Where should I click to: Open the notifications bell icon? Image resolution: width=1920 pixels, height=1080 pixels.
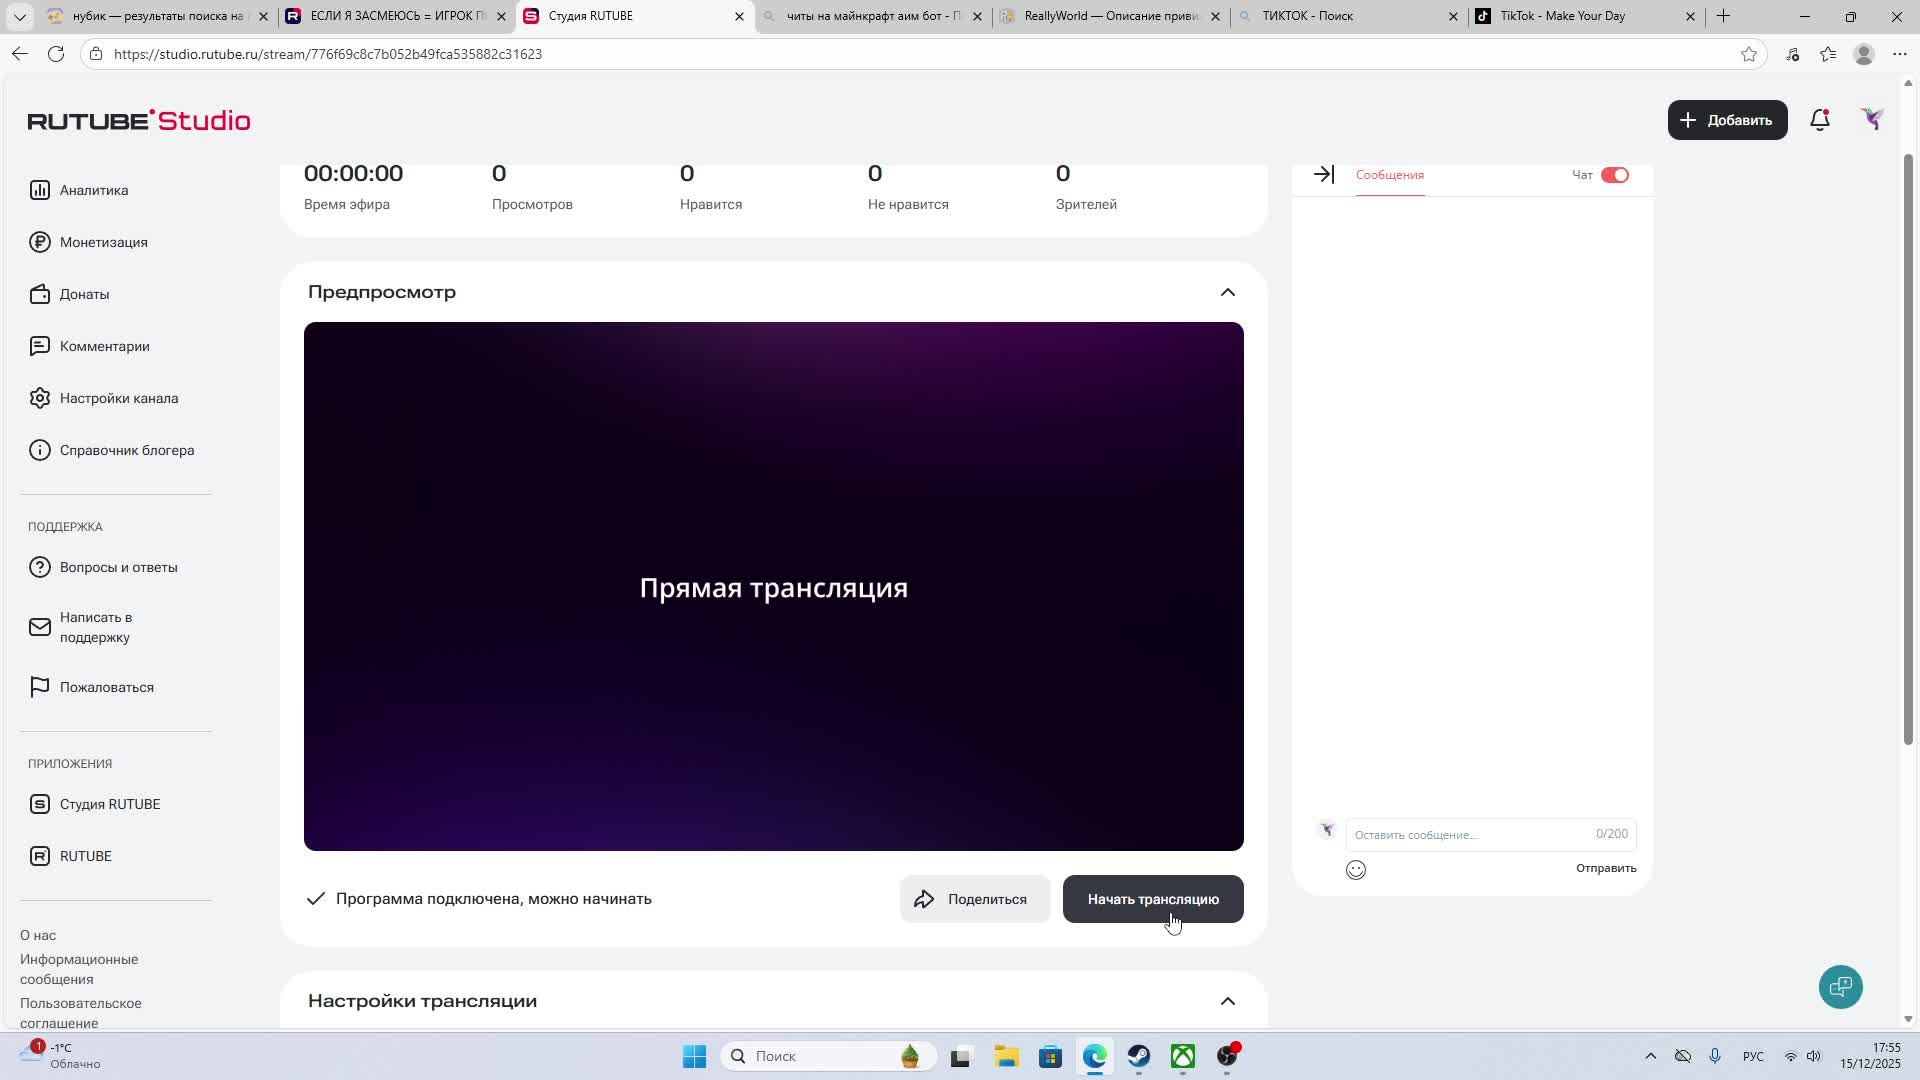tap(1820, 120)
